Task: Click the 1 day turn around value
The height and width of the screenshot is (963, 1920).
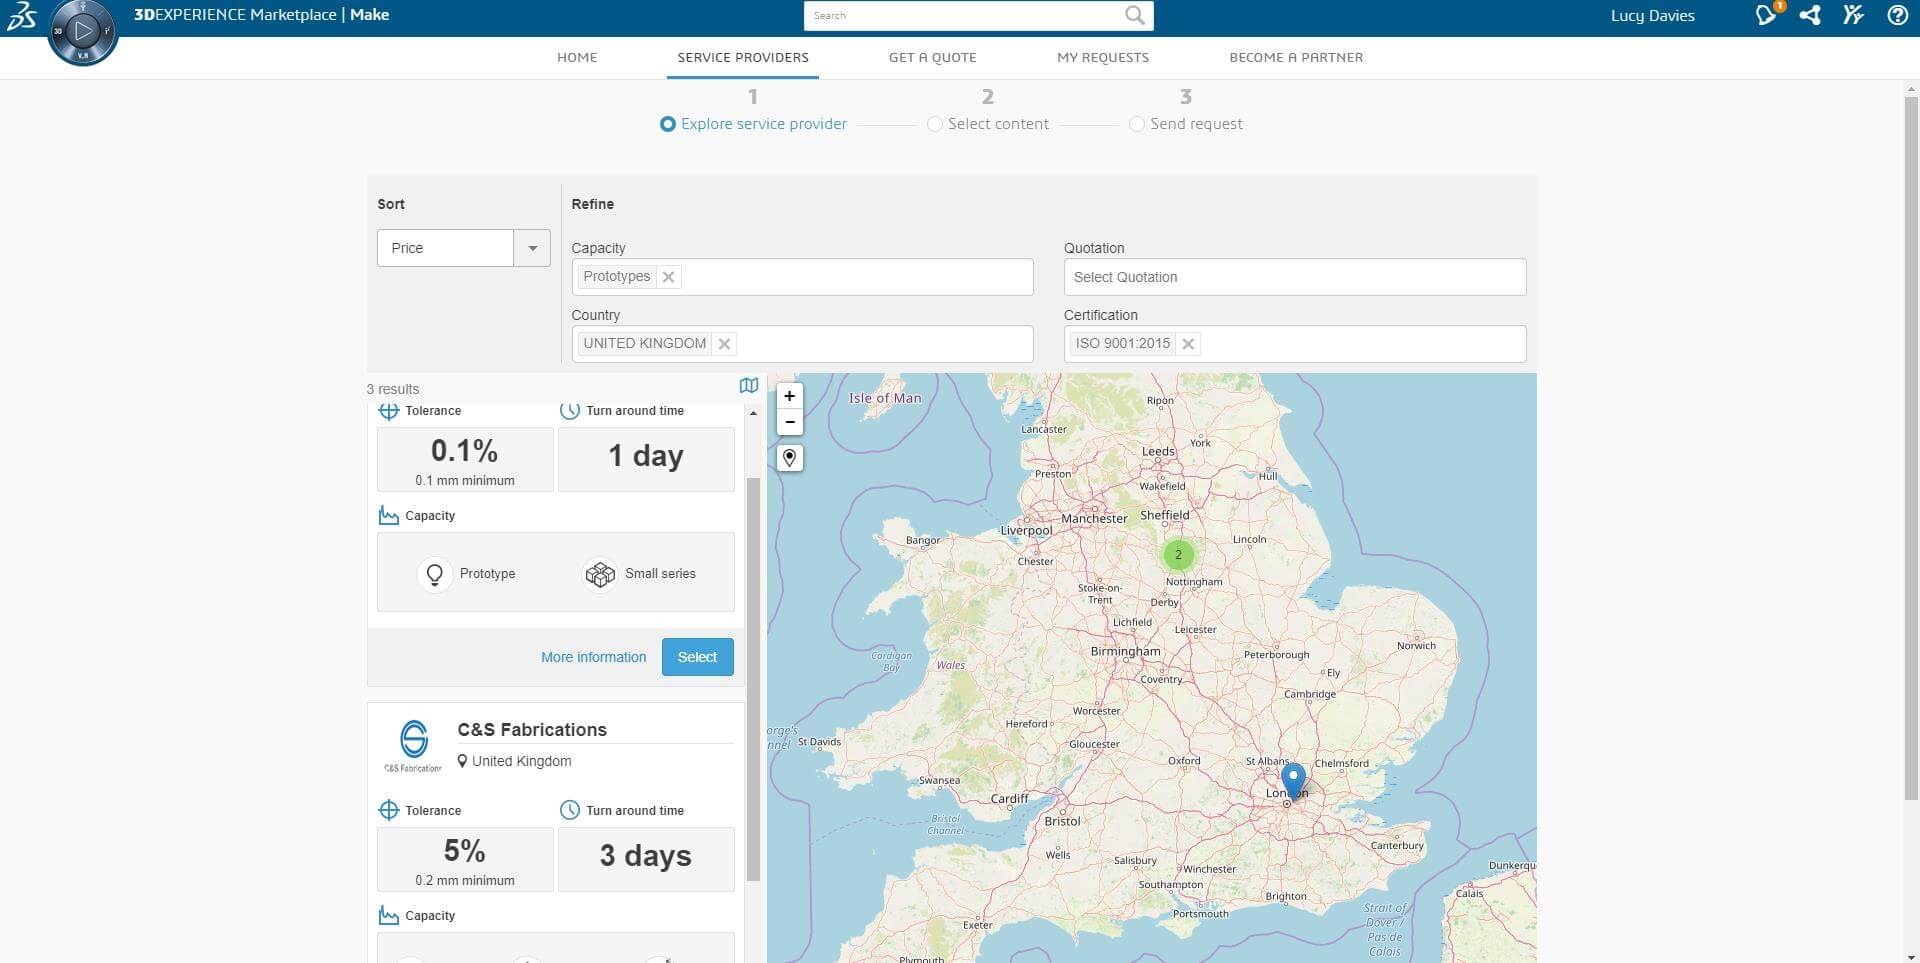Action: pos(646,456)
